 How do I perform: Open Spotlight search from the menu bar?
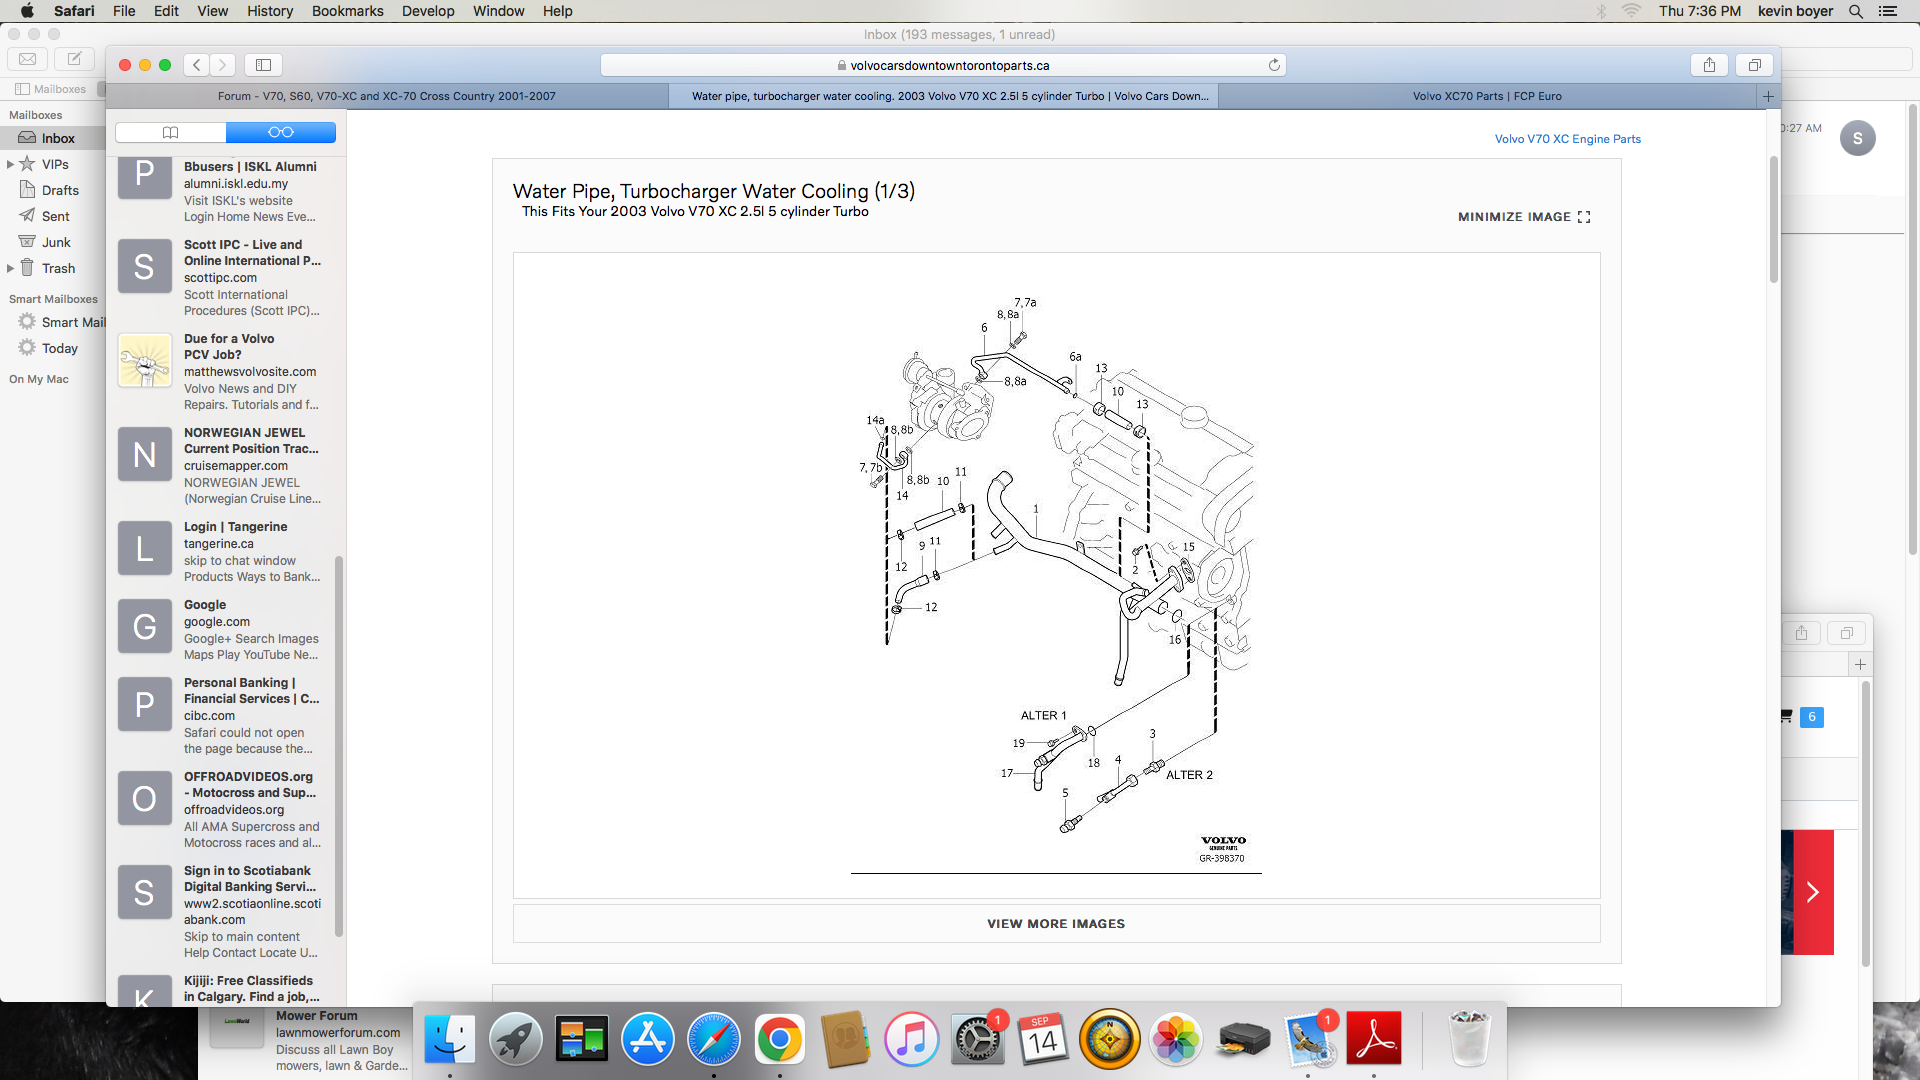coord(1856,11)
